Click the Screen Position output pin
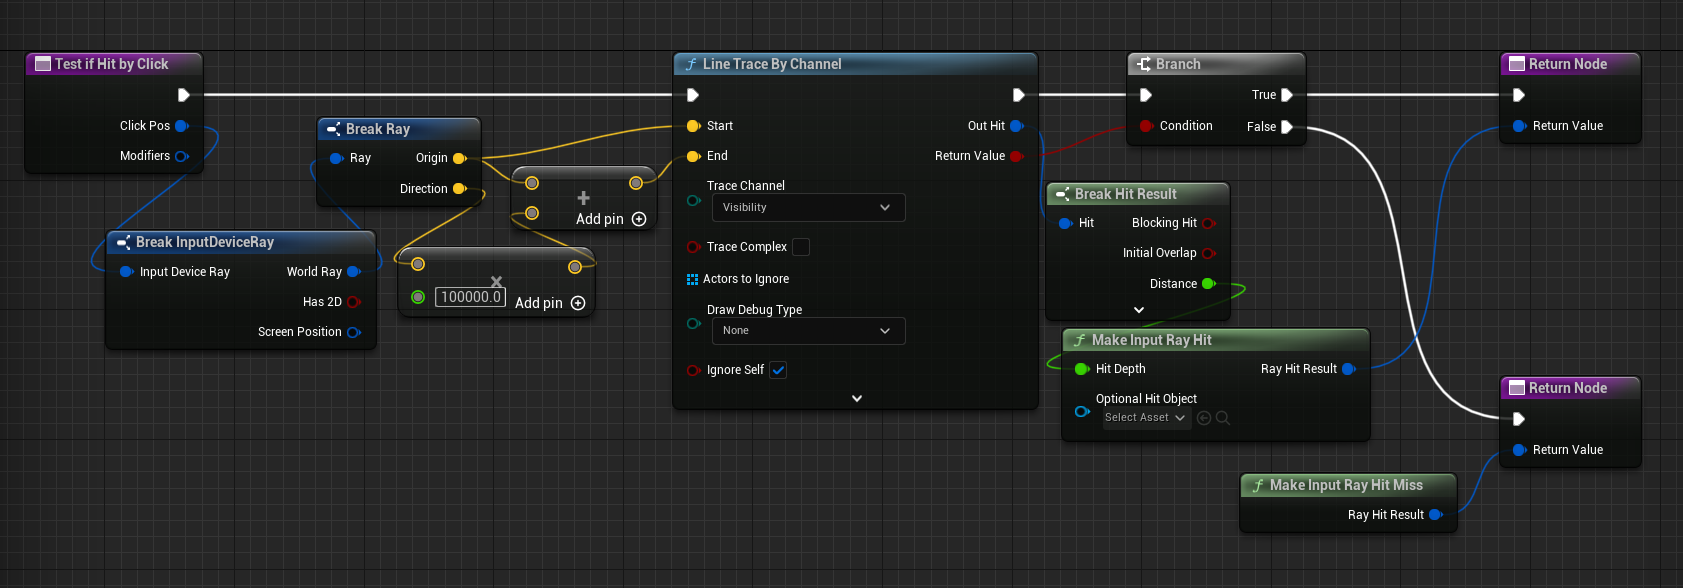The image size is (1683, 588). pos(354,332)
